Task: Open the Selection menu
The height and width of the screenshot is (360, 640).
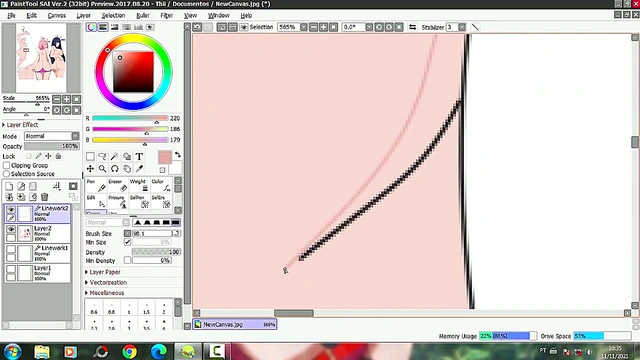Action: [x=113, y=16]
